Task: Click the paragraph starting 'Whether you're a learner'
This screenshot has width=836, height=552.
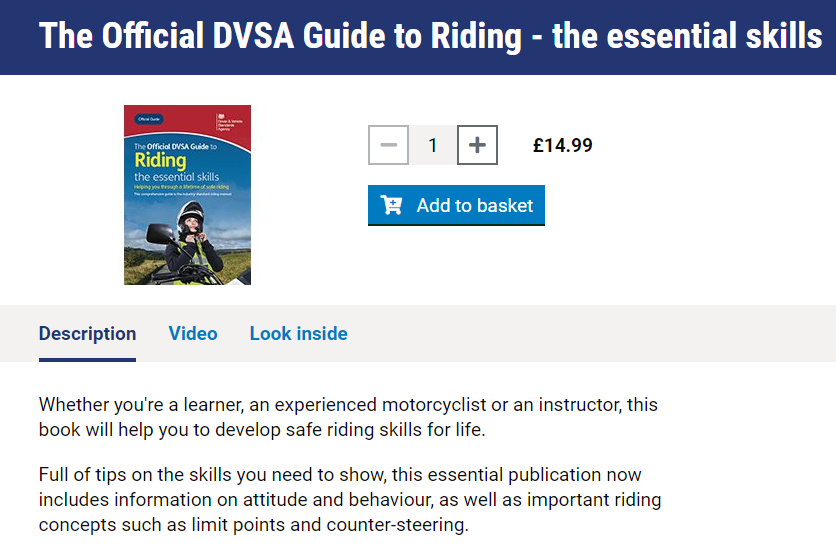Action: pyautogui.click(x=348, y=417)
